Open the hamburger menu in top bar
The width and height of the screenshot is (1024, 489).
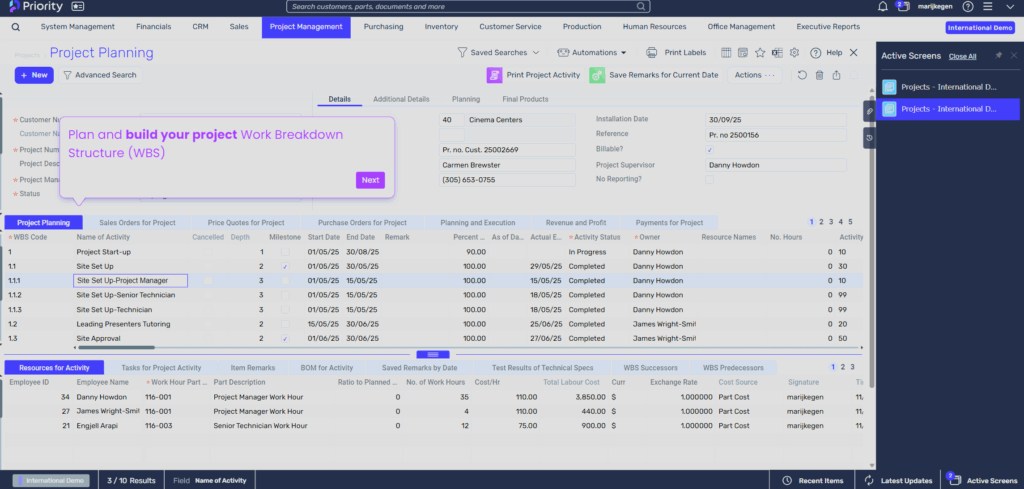(987, 7)
